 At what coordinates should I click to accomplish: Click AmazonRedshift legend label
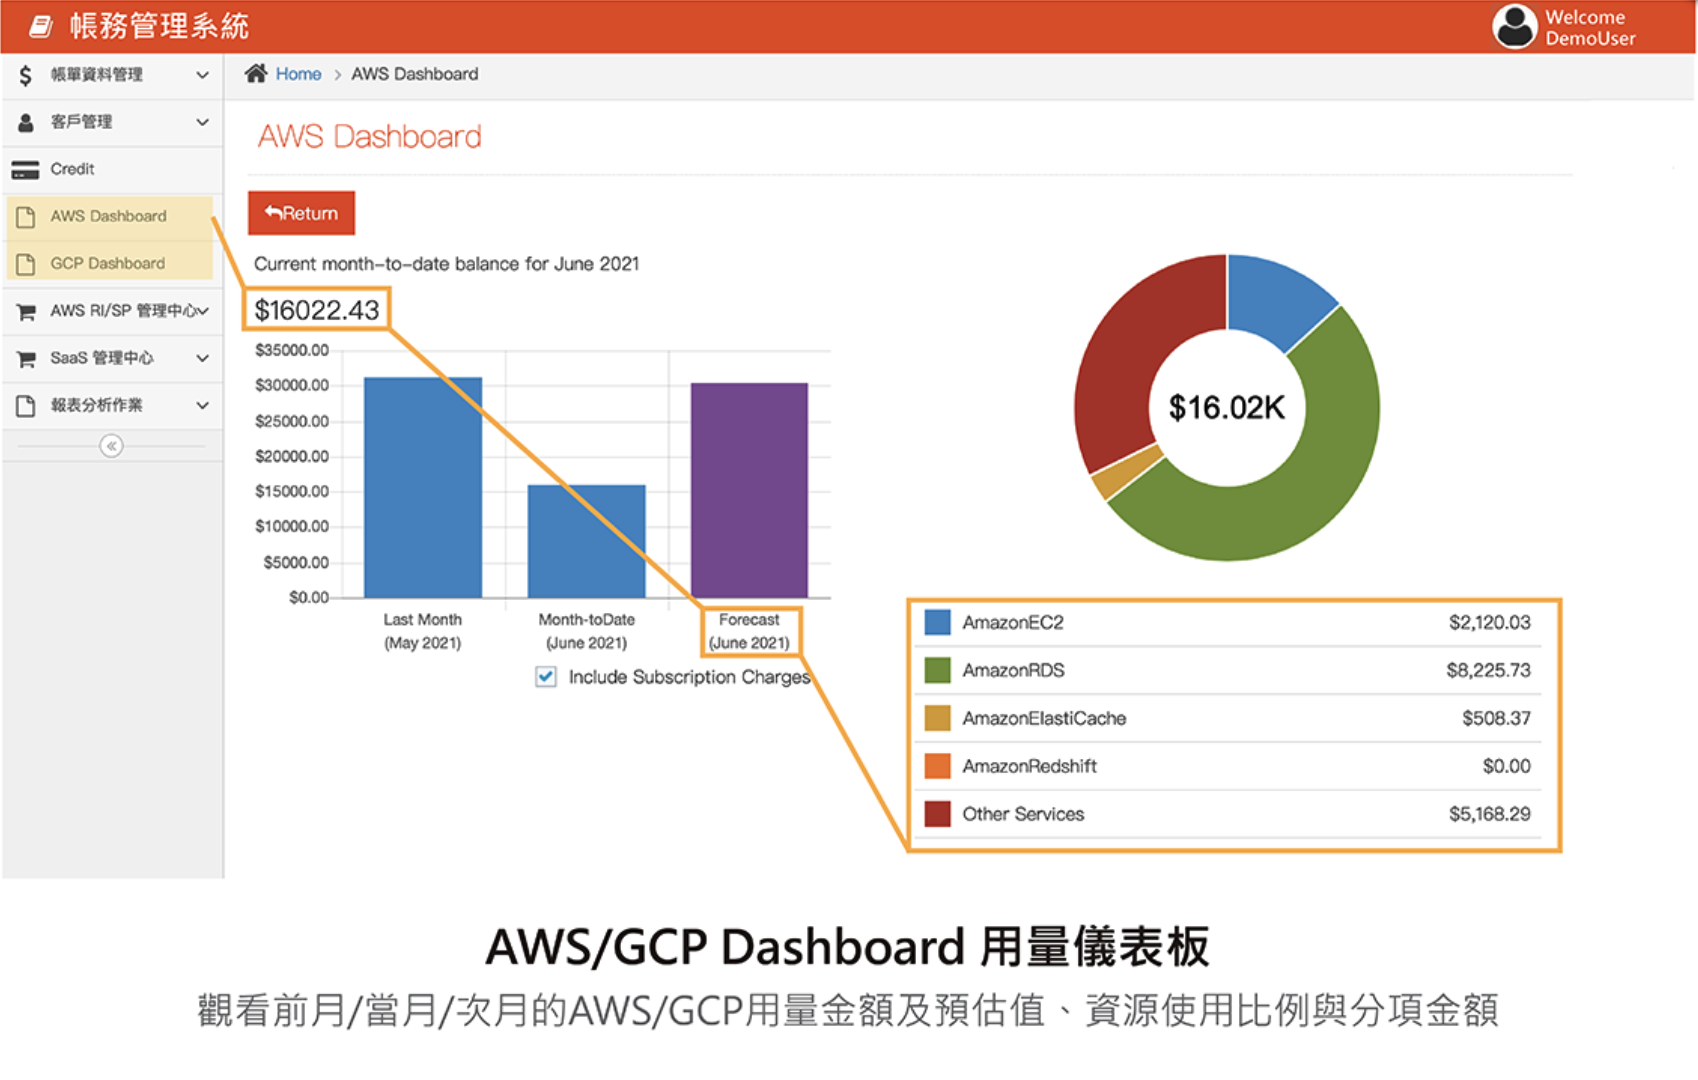tap(1029, 766)
